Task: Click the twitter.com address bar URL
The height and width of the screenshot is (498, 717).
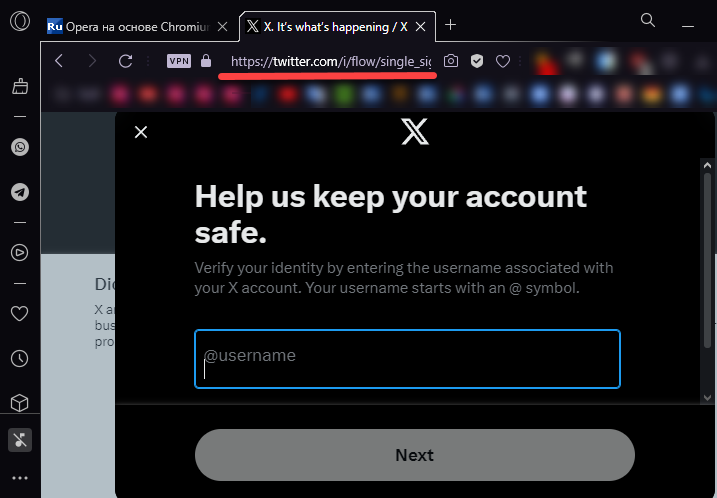Action: [x=331, y=61]
